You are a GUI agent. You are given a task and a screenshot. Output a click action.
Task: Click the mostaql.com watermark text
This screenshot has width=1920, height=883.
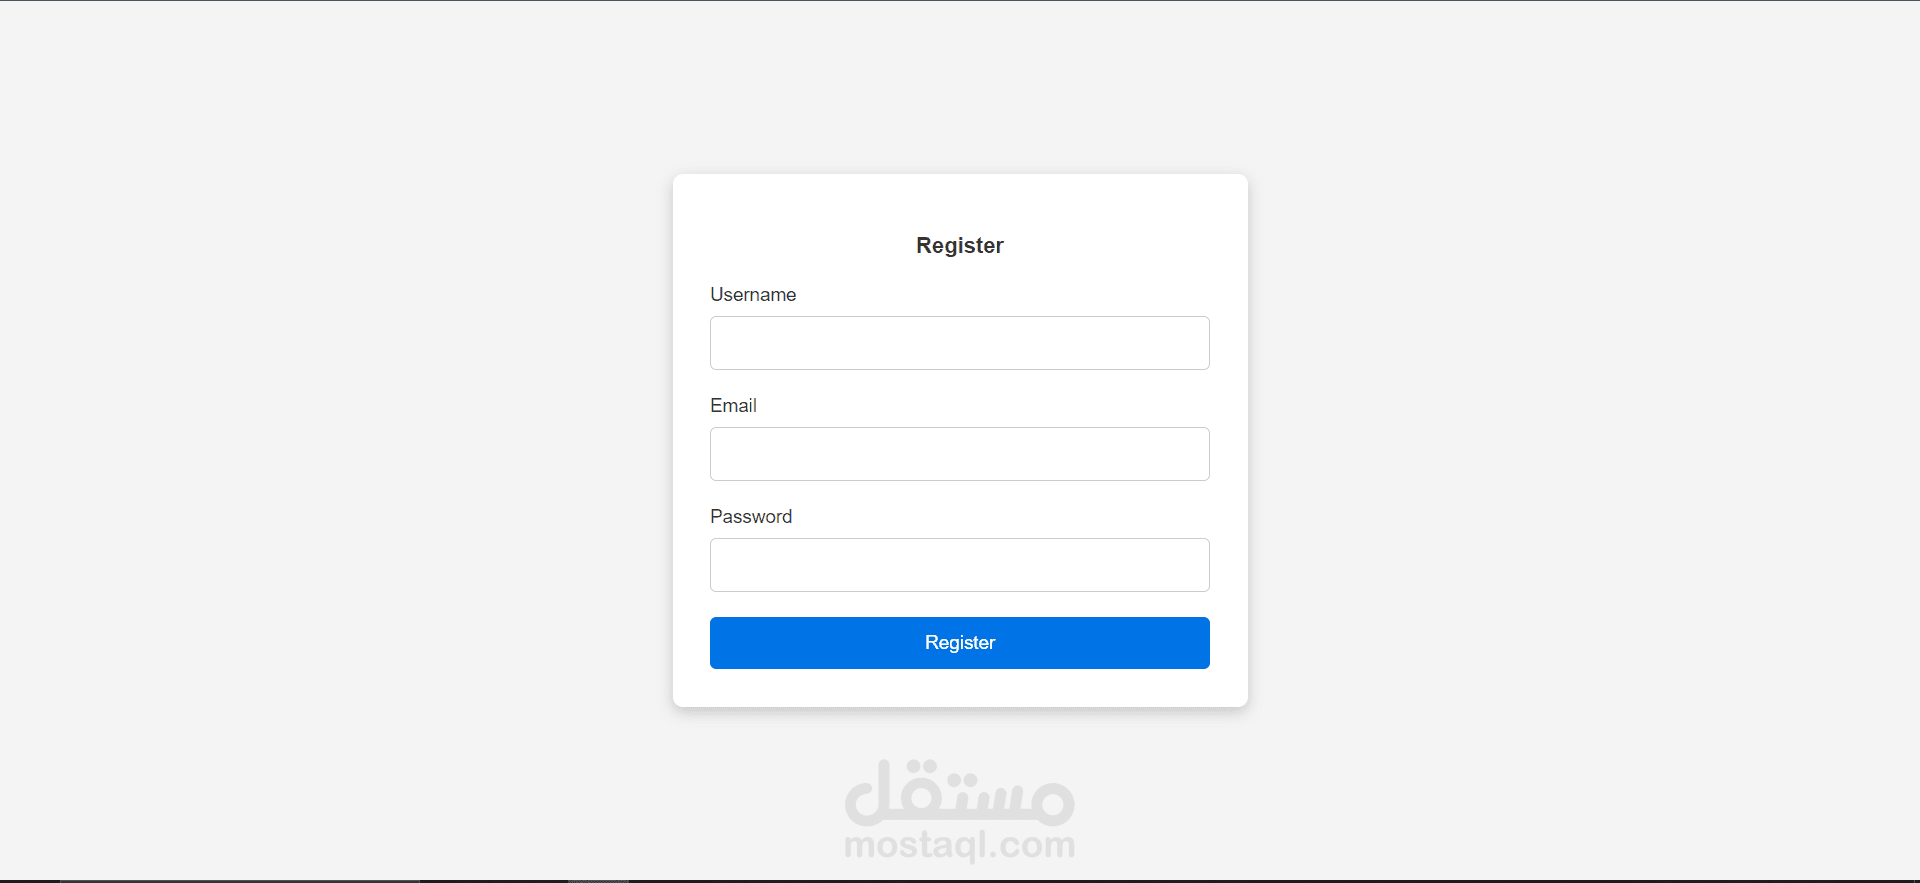coord(960,845)
